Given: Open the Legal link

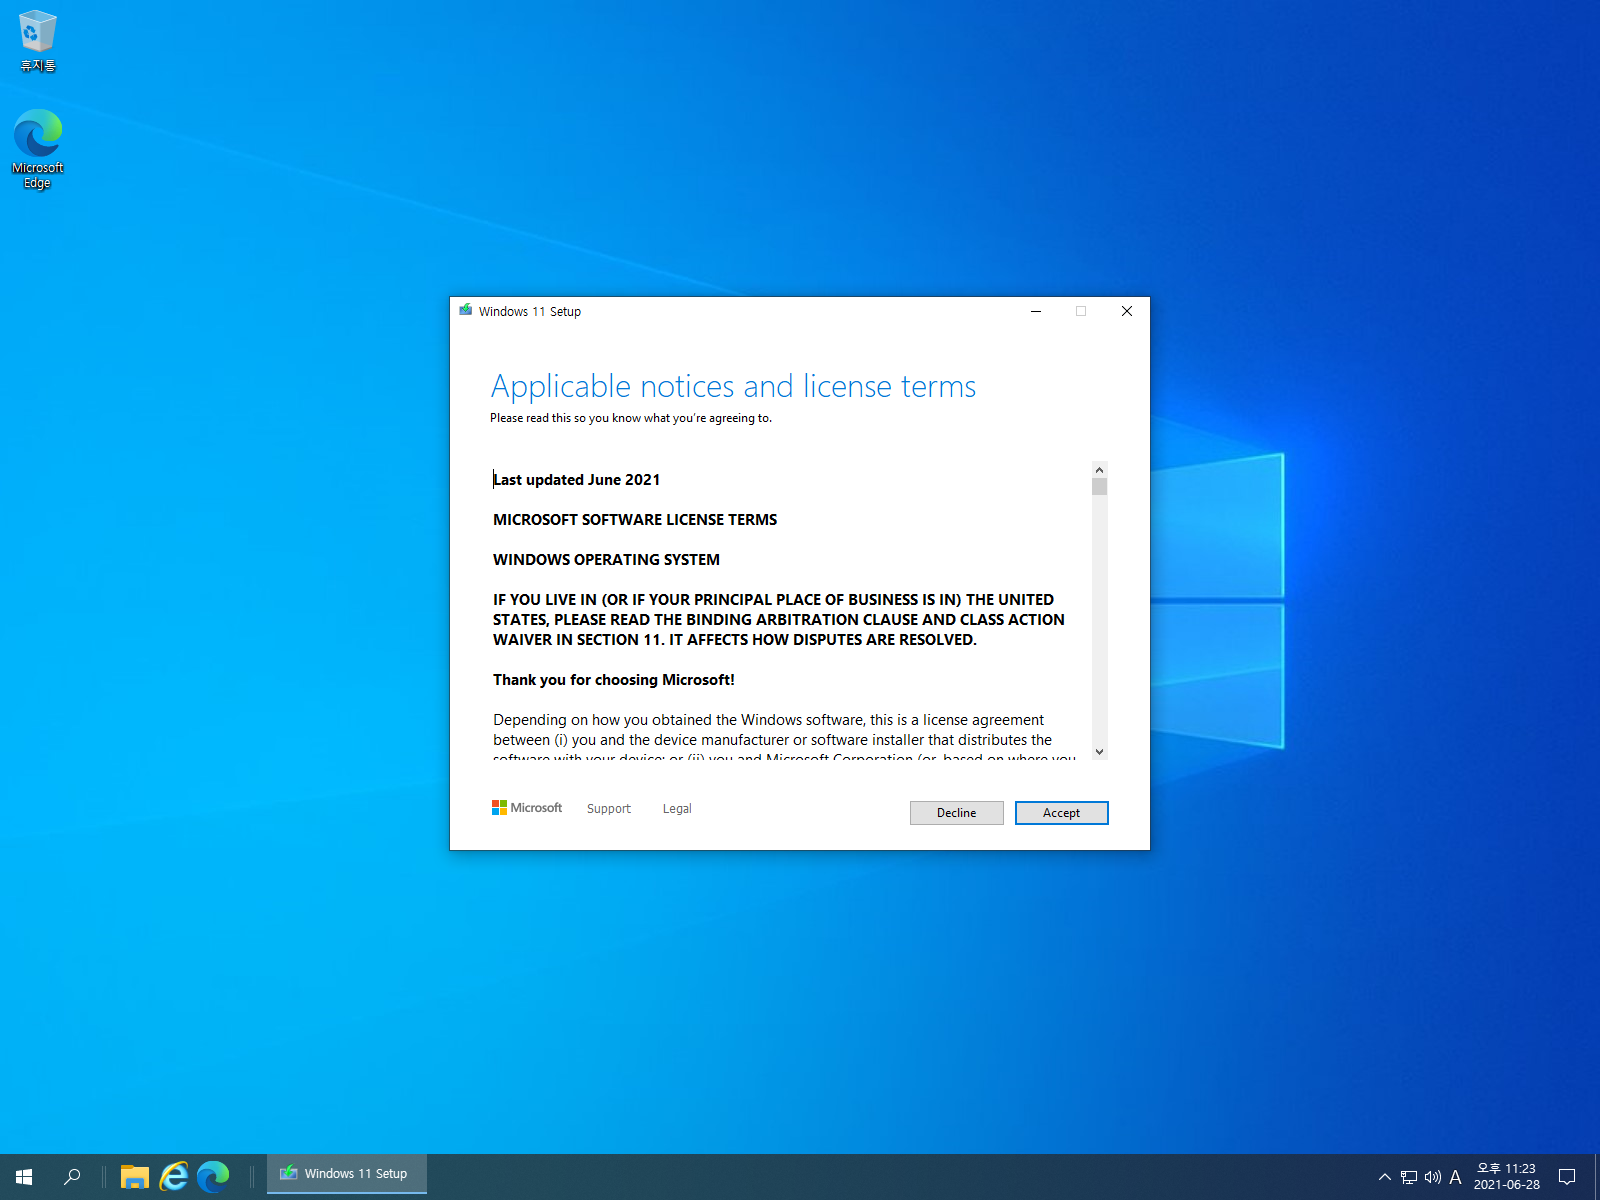Looking at the screenshot, I should (x=677, y=809).
